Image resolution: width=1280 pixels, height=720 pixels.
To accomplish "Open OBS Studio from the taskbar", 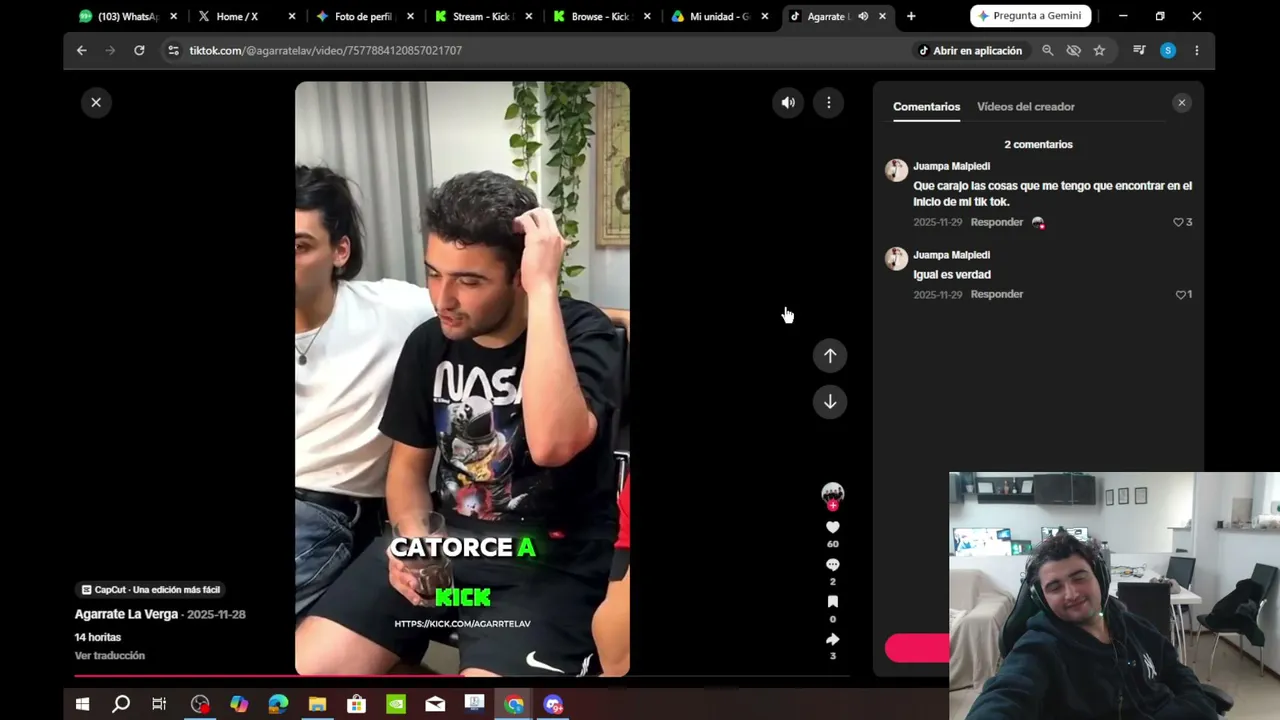I will pyautogui.click(x=200, y=704).
